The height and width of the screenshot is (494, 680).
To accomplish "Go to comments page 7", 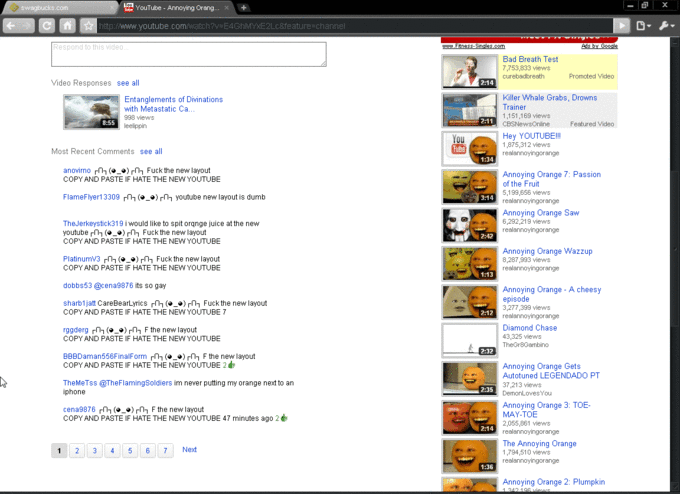I will point(165,451).
